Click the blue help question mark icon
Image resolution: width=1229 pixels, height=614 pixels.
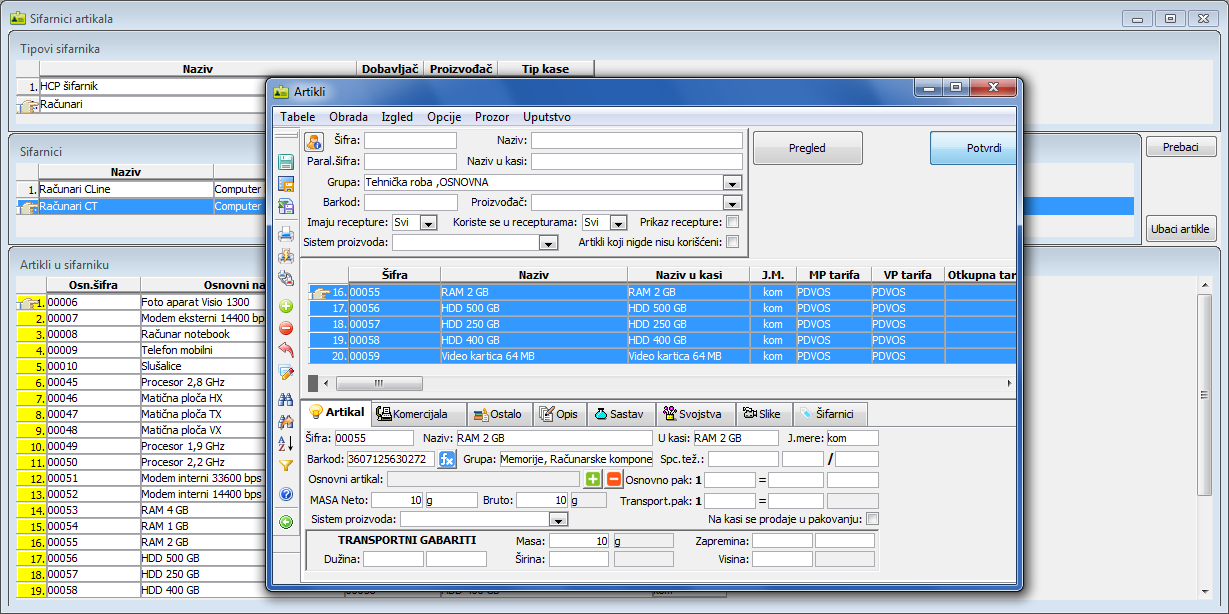tap(286, 494)
